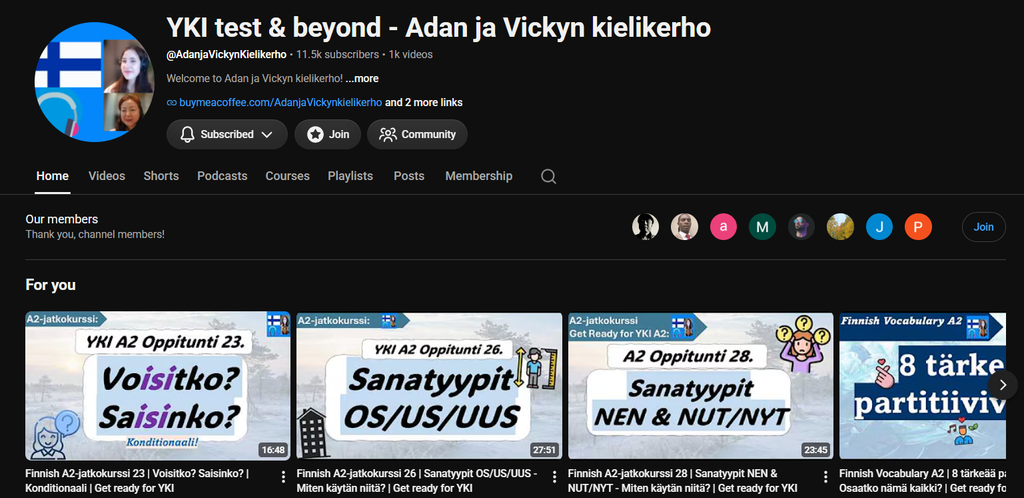1024x498 pixels.
Task: Click the first member avatar with sketch portrait
Action: [x=645, y=227]
